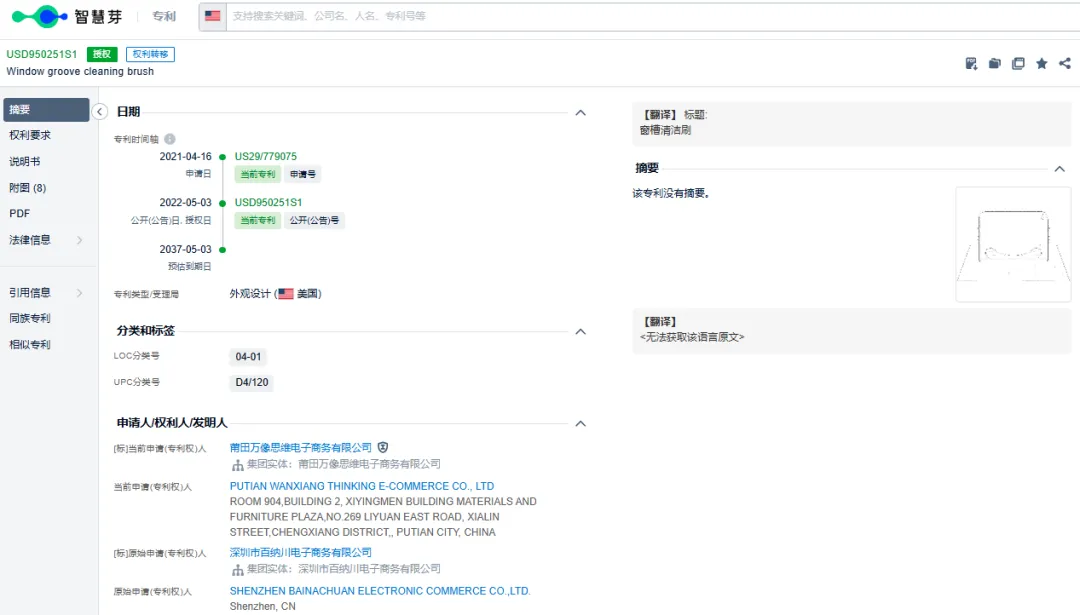This screenshot has width=1080, height=615.
Task: Collapse the 日期 section
Action: [x=581, y=112]
